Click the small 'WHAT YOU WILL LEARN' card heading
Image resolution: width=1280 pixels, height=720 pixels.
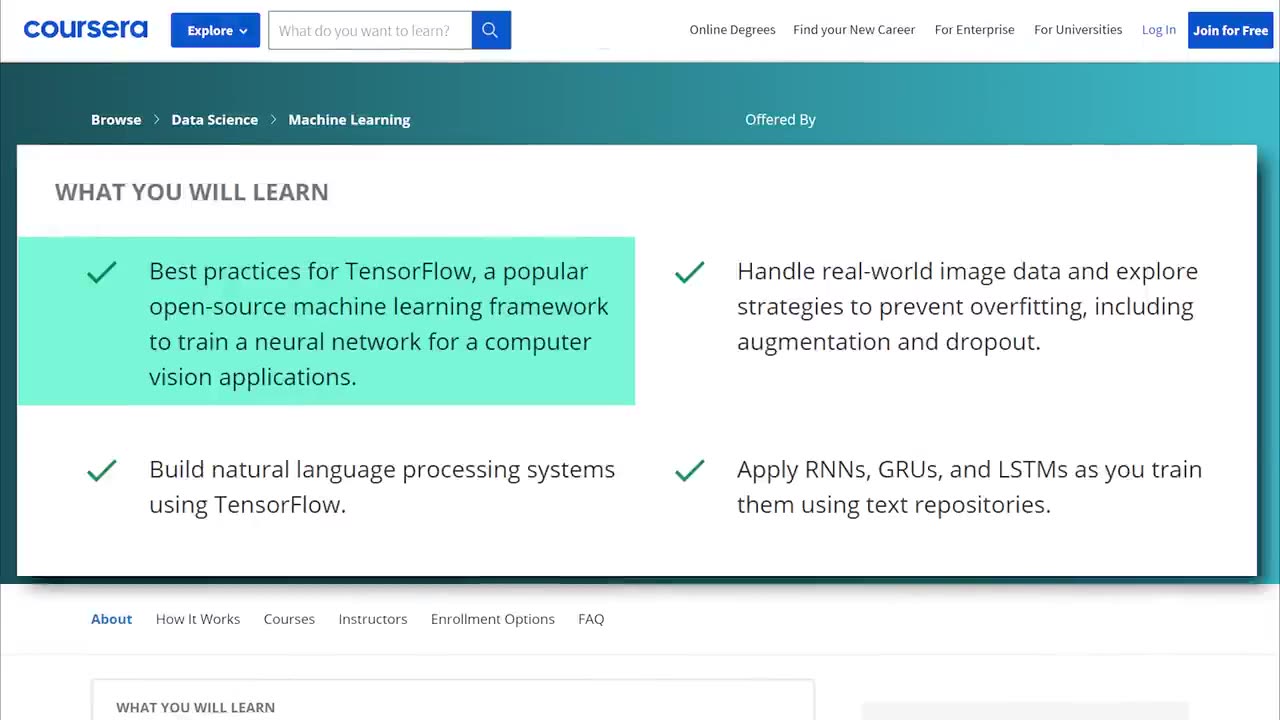(195, 707)
